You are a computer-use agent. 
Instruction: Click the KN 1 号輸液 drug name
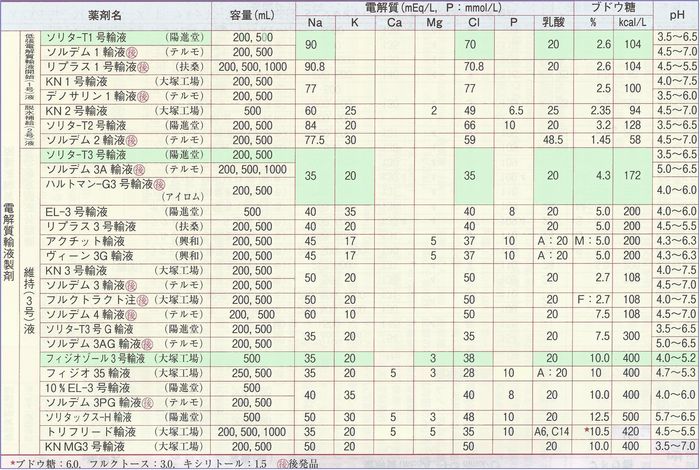point(76,82)
